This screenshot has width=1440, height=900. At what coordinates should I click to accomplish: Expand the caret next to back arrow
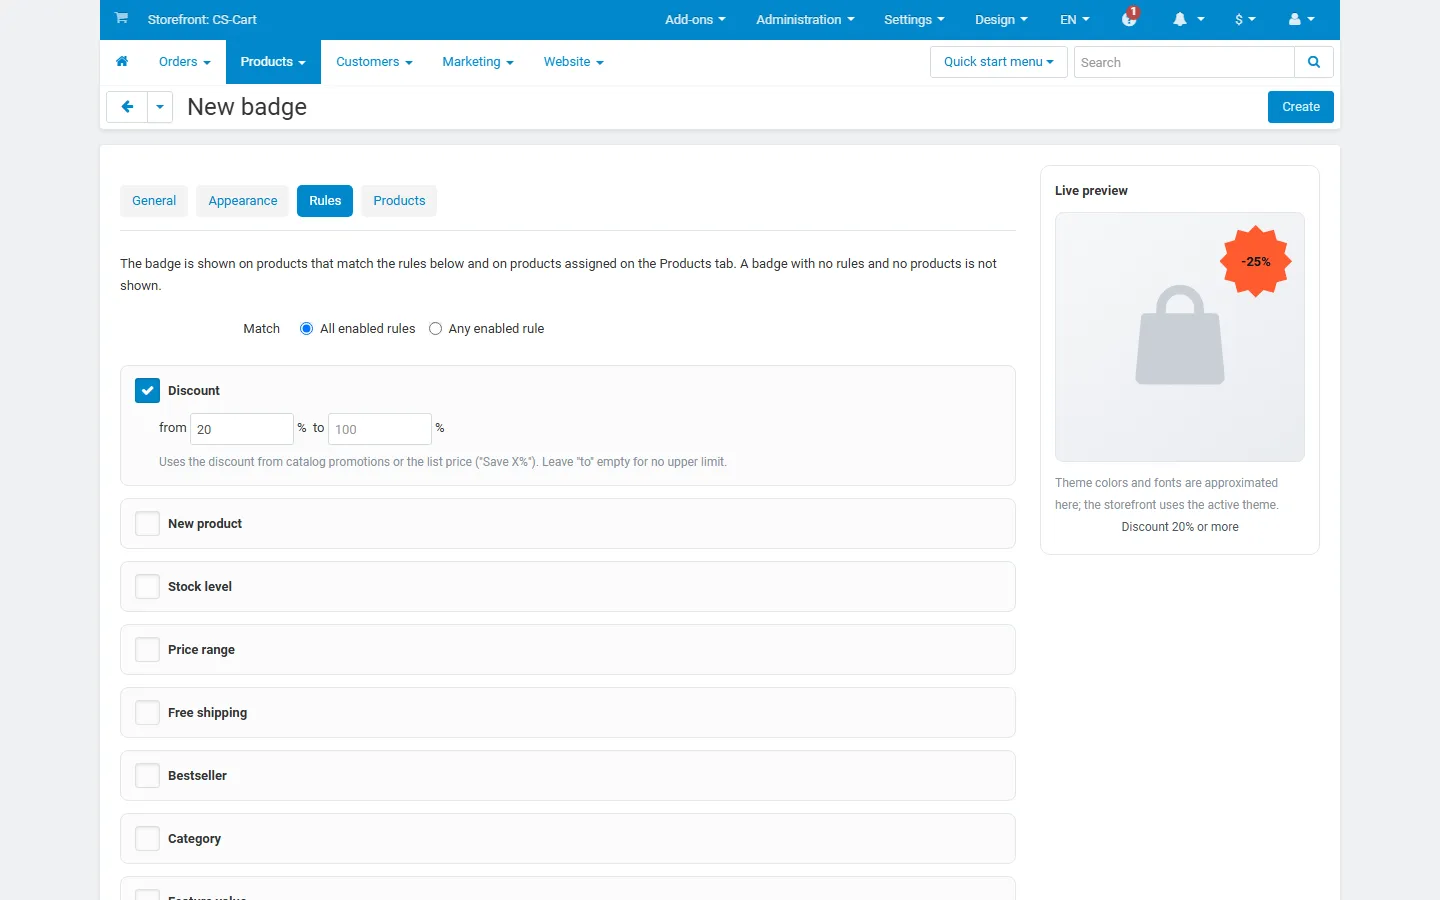pyautogui.click(x=160, y=107)
